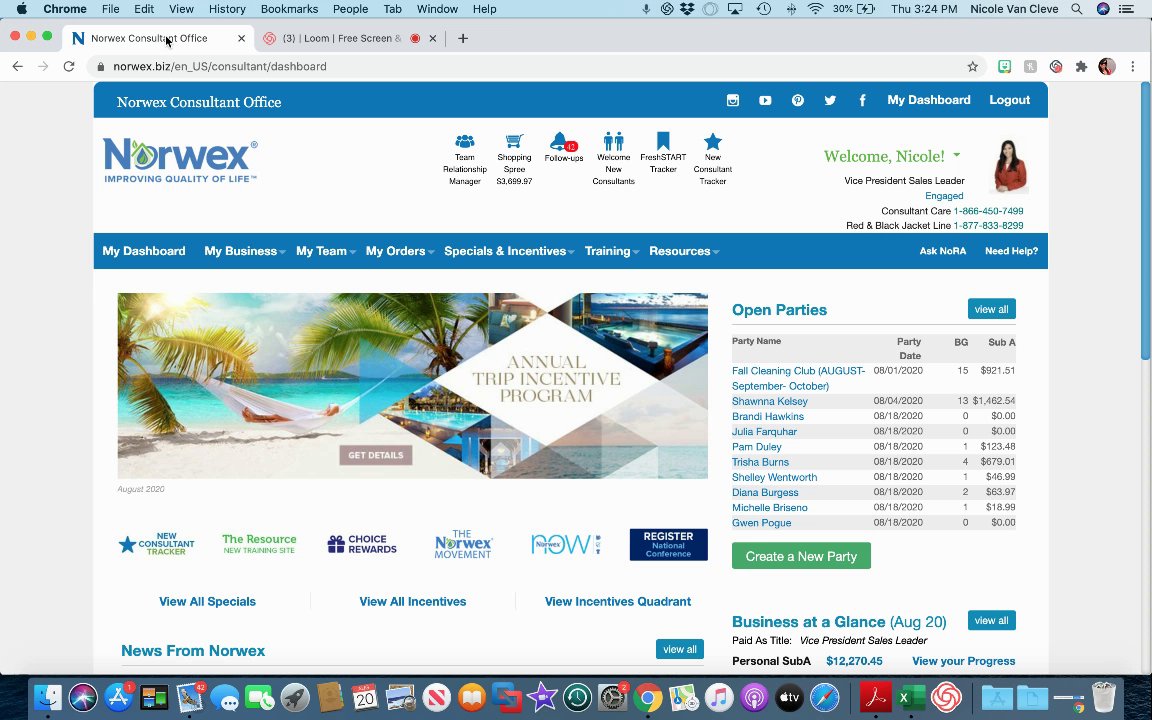Expand the My Orders menu
The height and width of the screenshot is (720, 1152).
[400, 251]
